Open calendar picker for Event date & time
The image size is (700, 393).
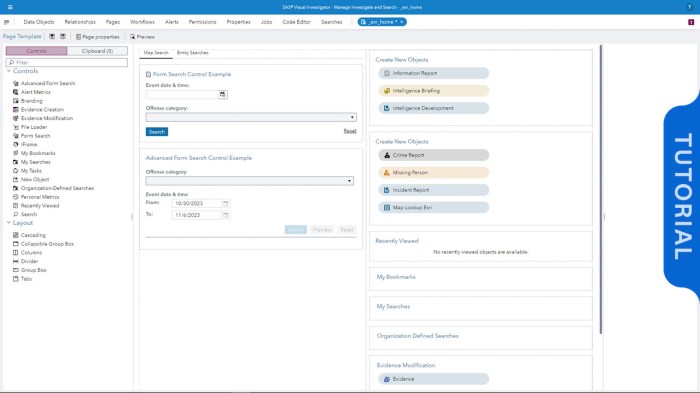click(x=222, y=94)
